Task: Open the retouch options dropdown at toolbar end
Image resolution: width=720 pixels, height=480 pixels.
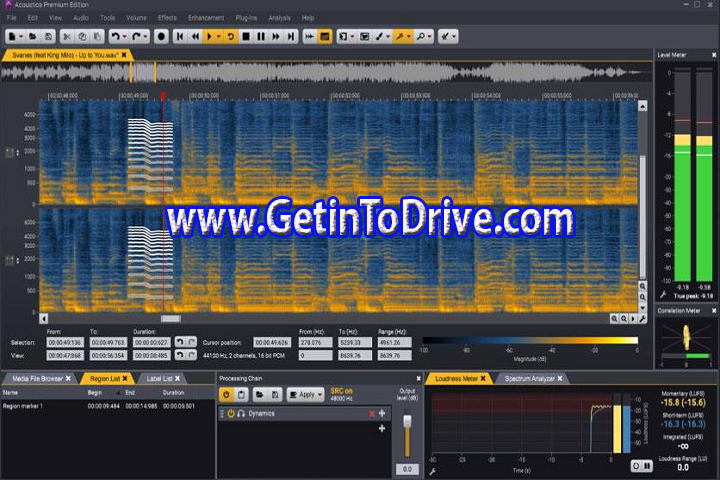Action: pyautogui.click(x=454, y=36)
